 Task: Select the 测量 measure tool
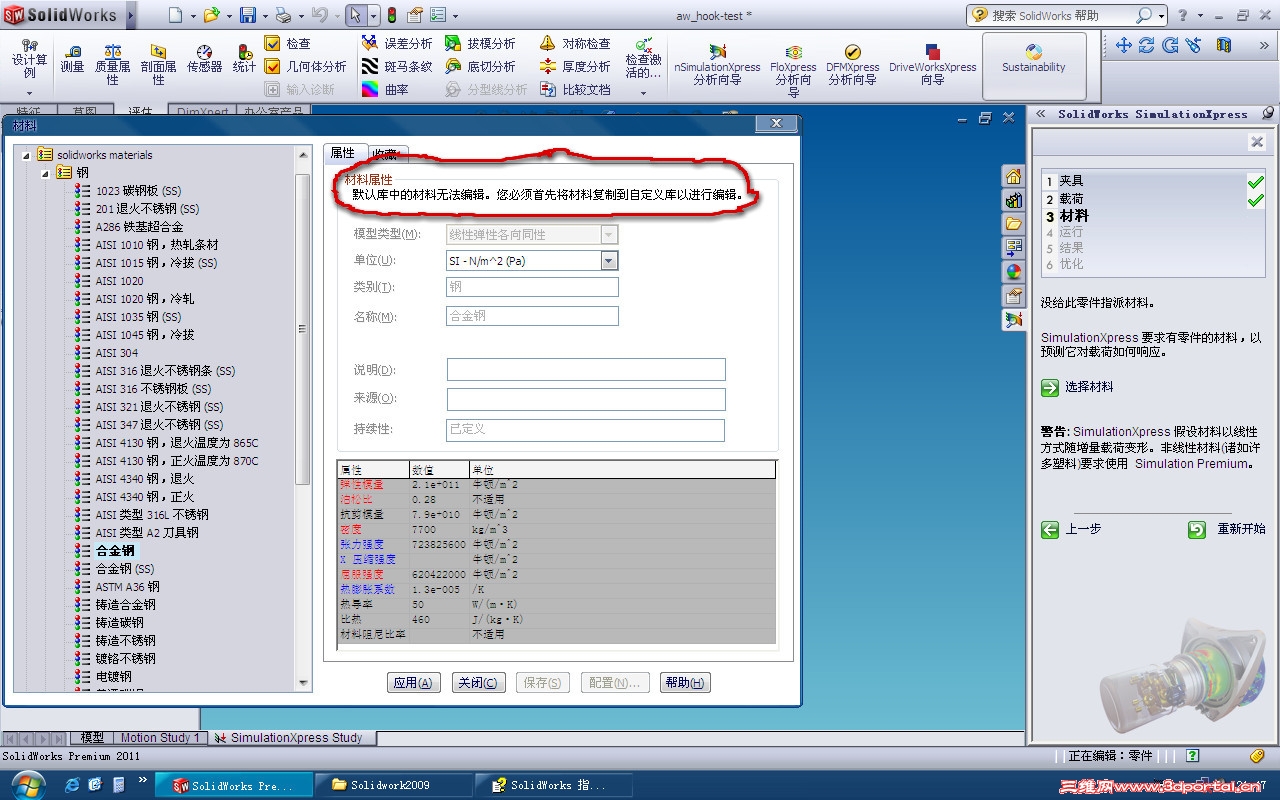(72, 58)
